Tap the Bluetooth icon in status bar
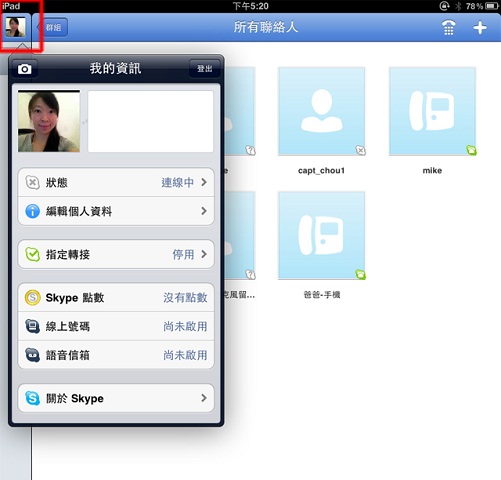The width and height of the screenshot is (501, 480). pos(458,6)
